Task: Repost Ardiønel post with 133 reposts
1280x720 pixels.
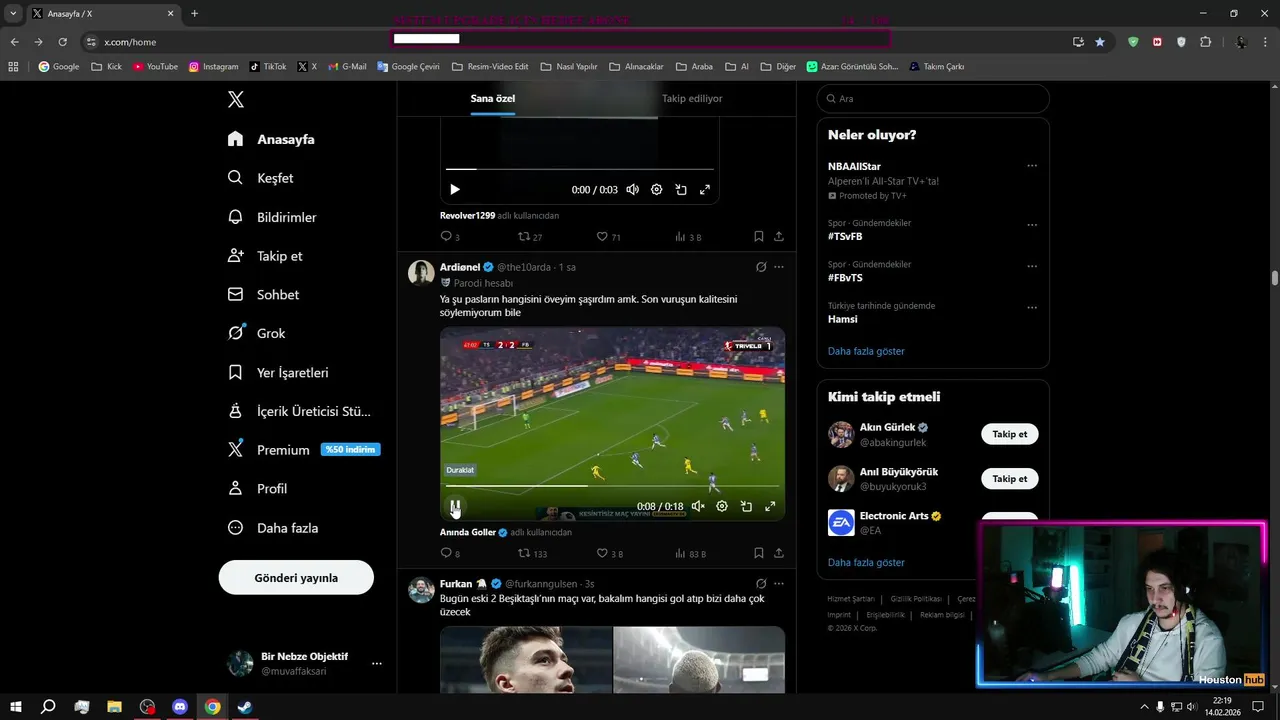Action: [532, 553]
